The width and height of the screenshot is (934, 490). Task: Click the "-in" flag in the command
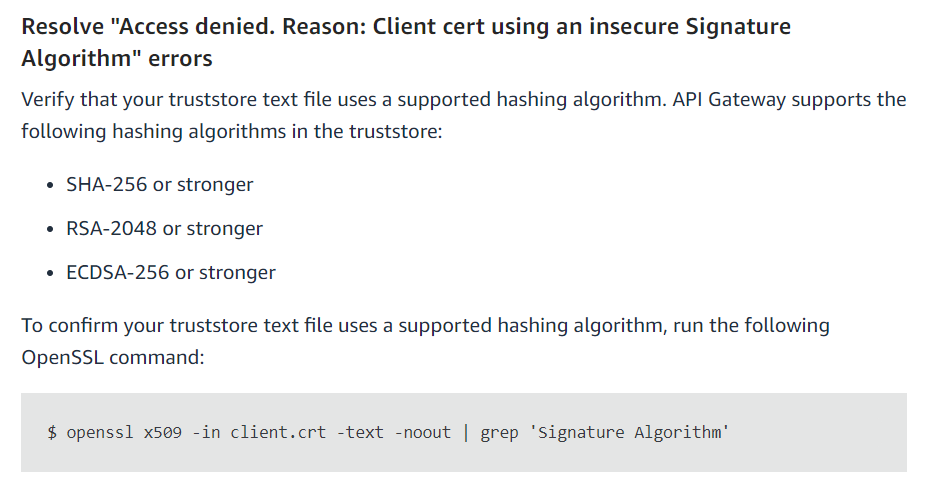point(207,433)
